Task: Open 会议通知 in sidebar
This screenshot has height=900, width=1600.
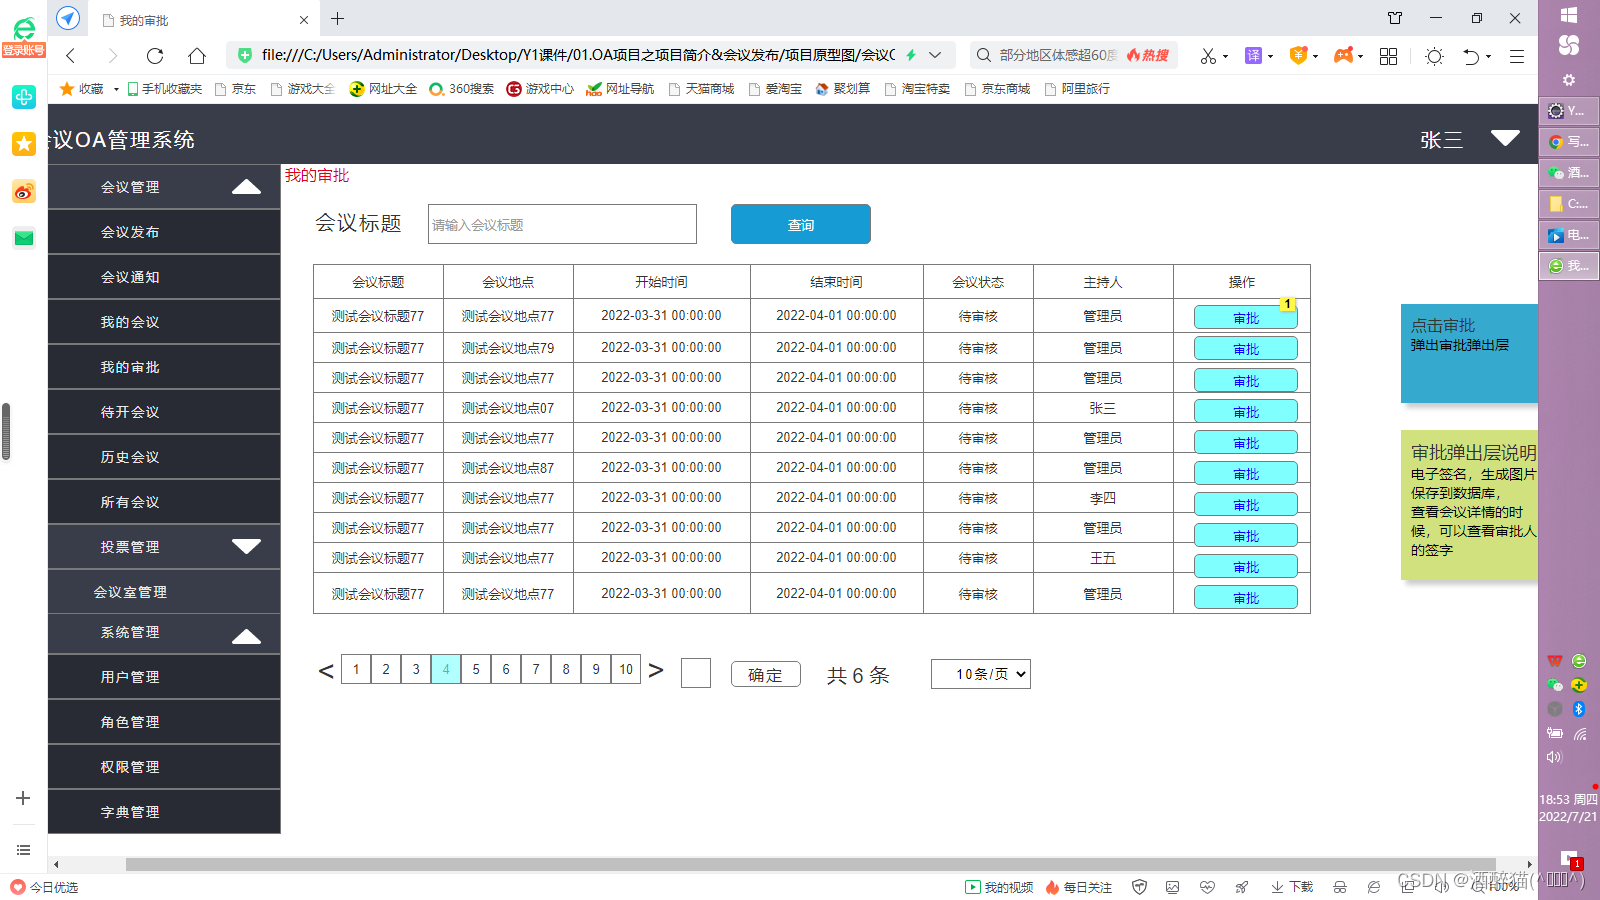Action: pos(164,277)
